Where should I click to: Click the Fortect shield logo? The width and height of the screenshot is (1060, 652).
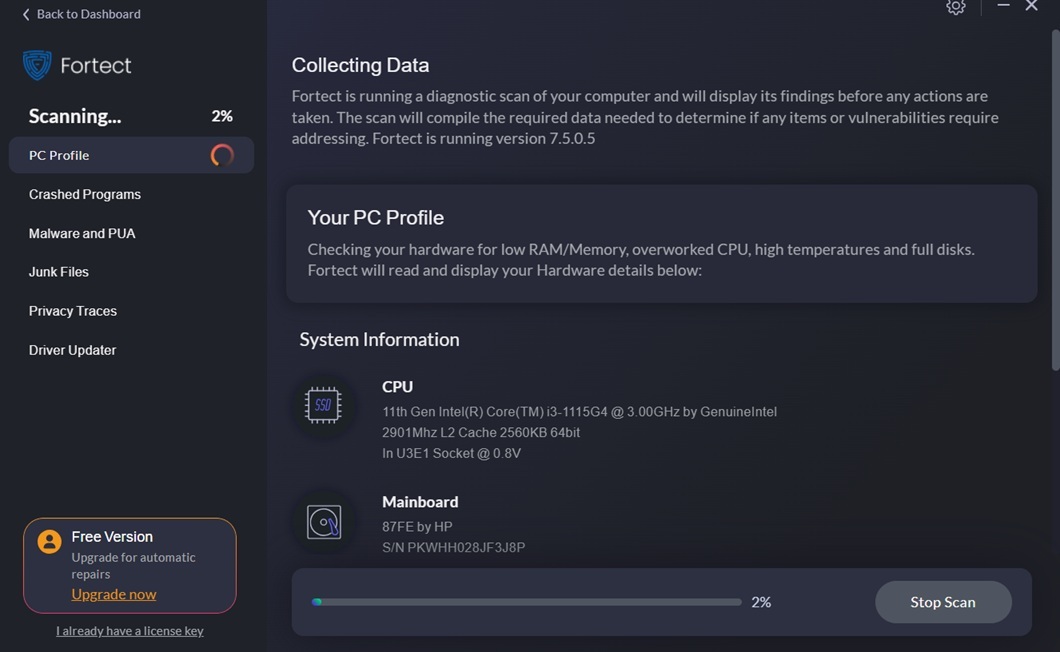pos(37,66)
